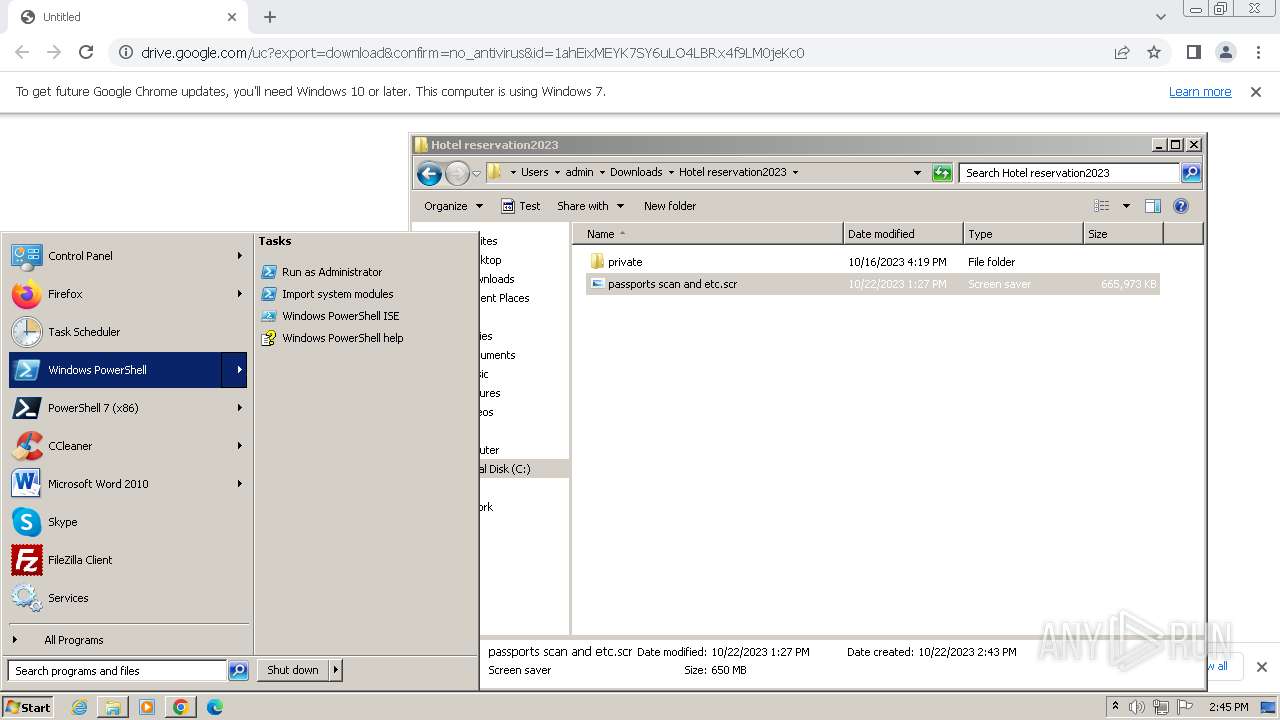Expand Microsoft Word 2010 jump list arrow
The height and width of the screenshot is (720, 1280).
(239, 484)
